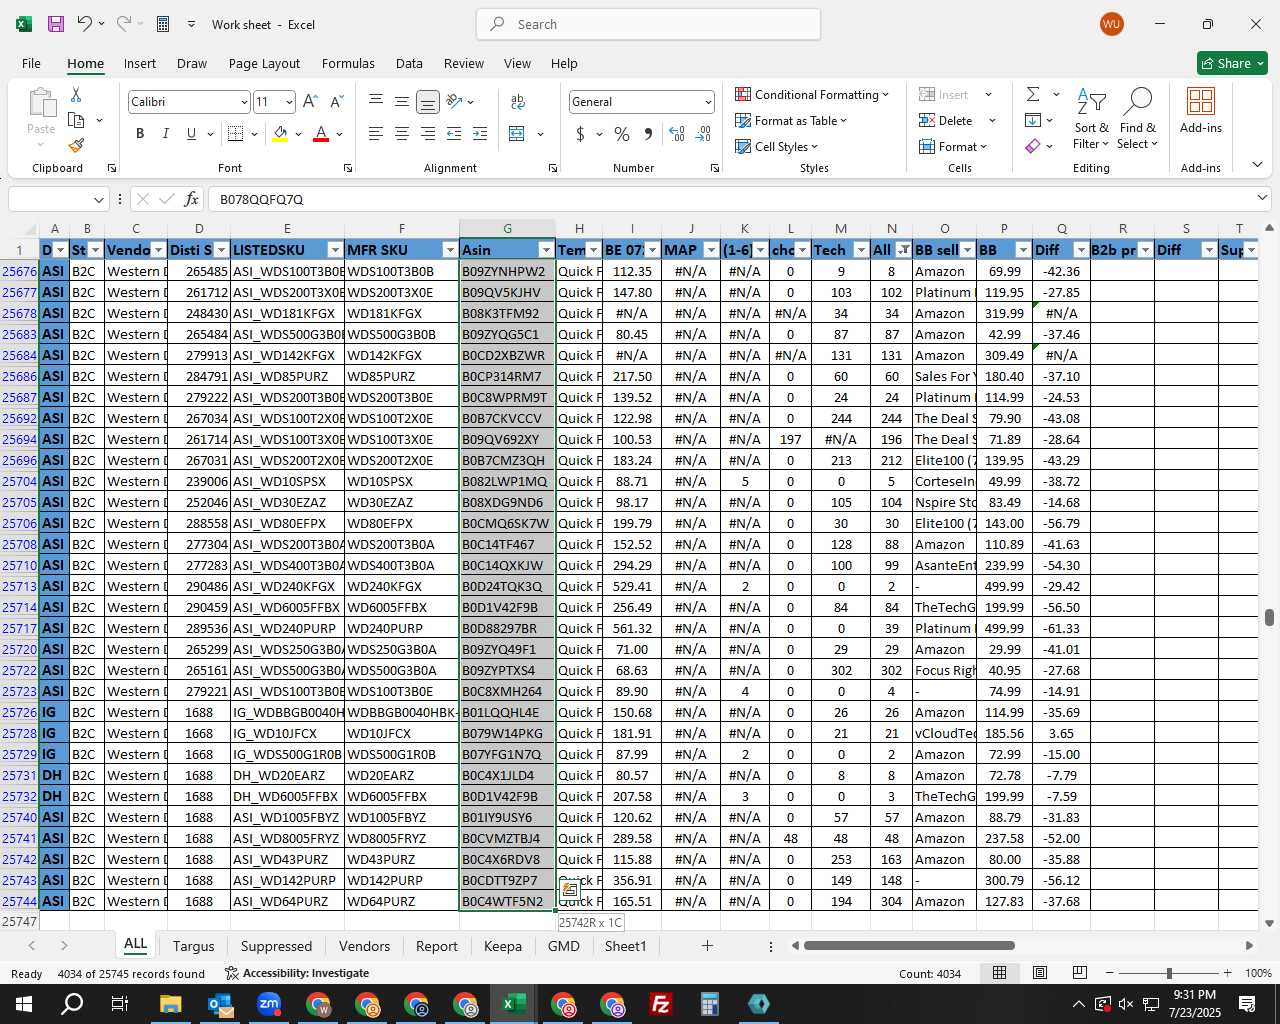The image size is (1280, 1024).
Task: Open Find & Select
Action: (x=1137, y=118)
